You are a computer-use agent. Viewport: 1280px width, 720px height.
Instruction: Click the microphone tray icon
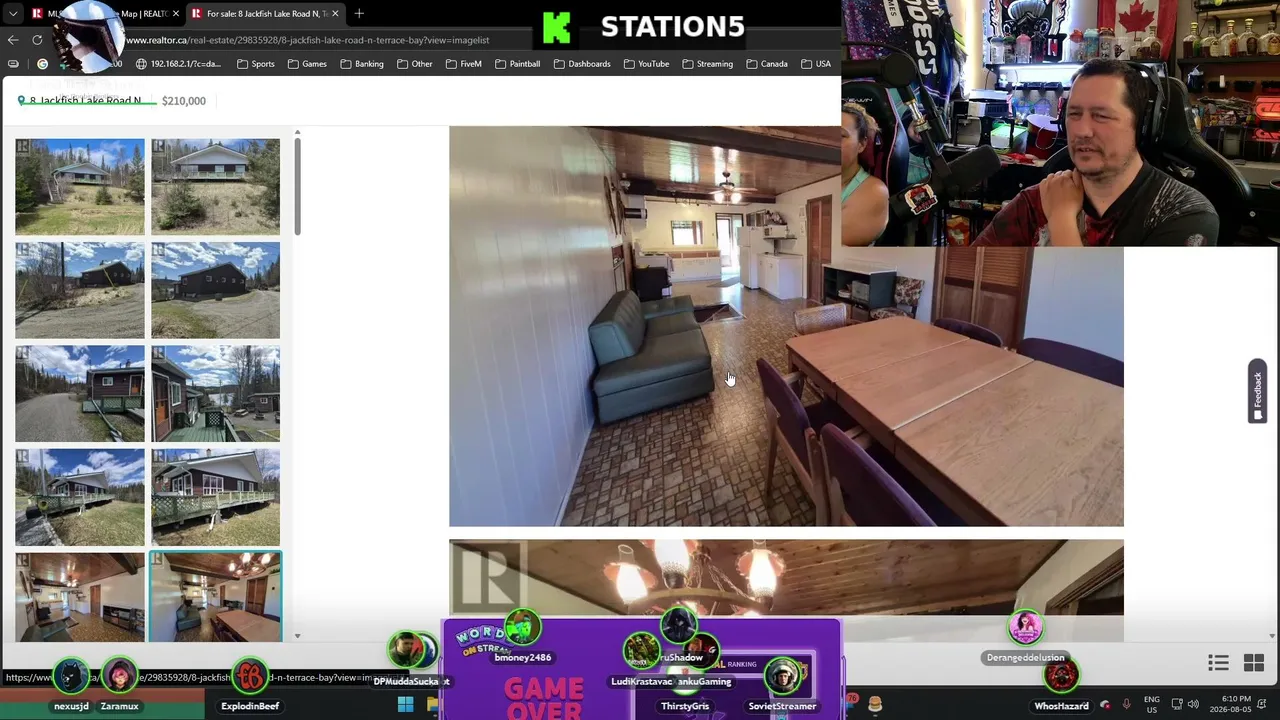[x=1126, y=705]
